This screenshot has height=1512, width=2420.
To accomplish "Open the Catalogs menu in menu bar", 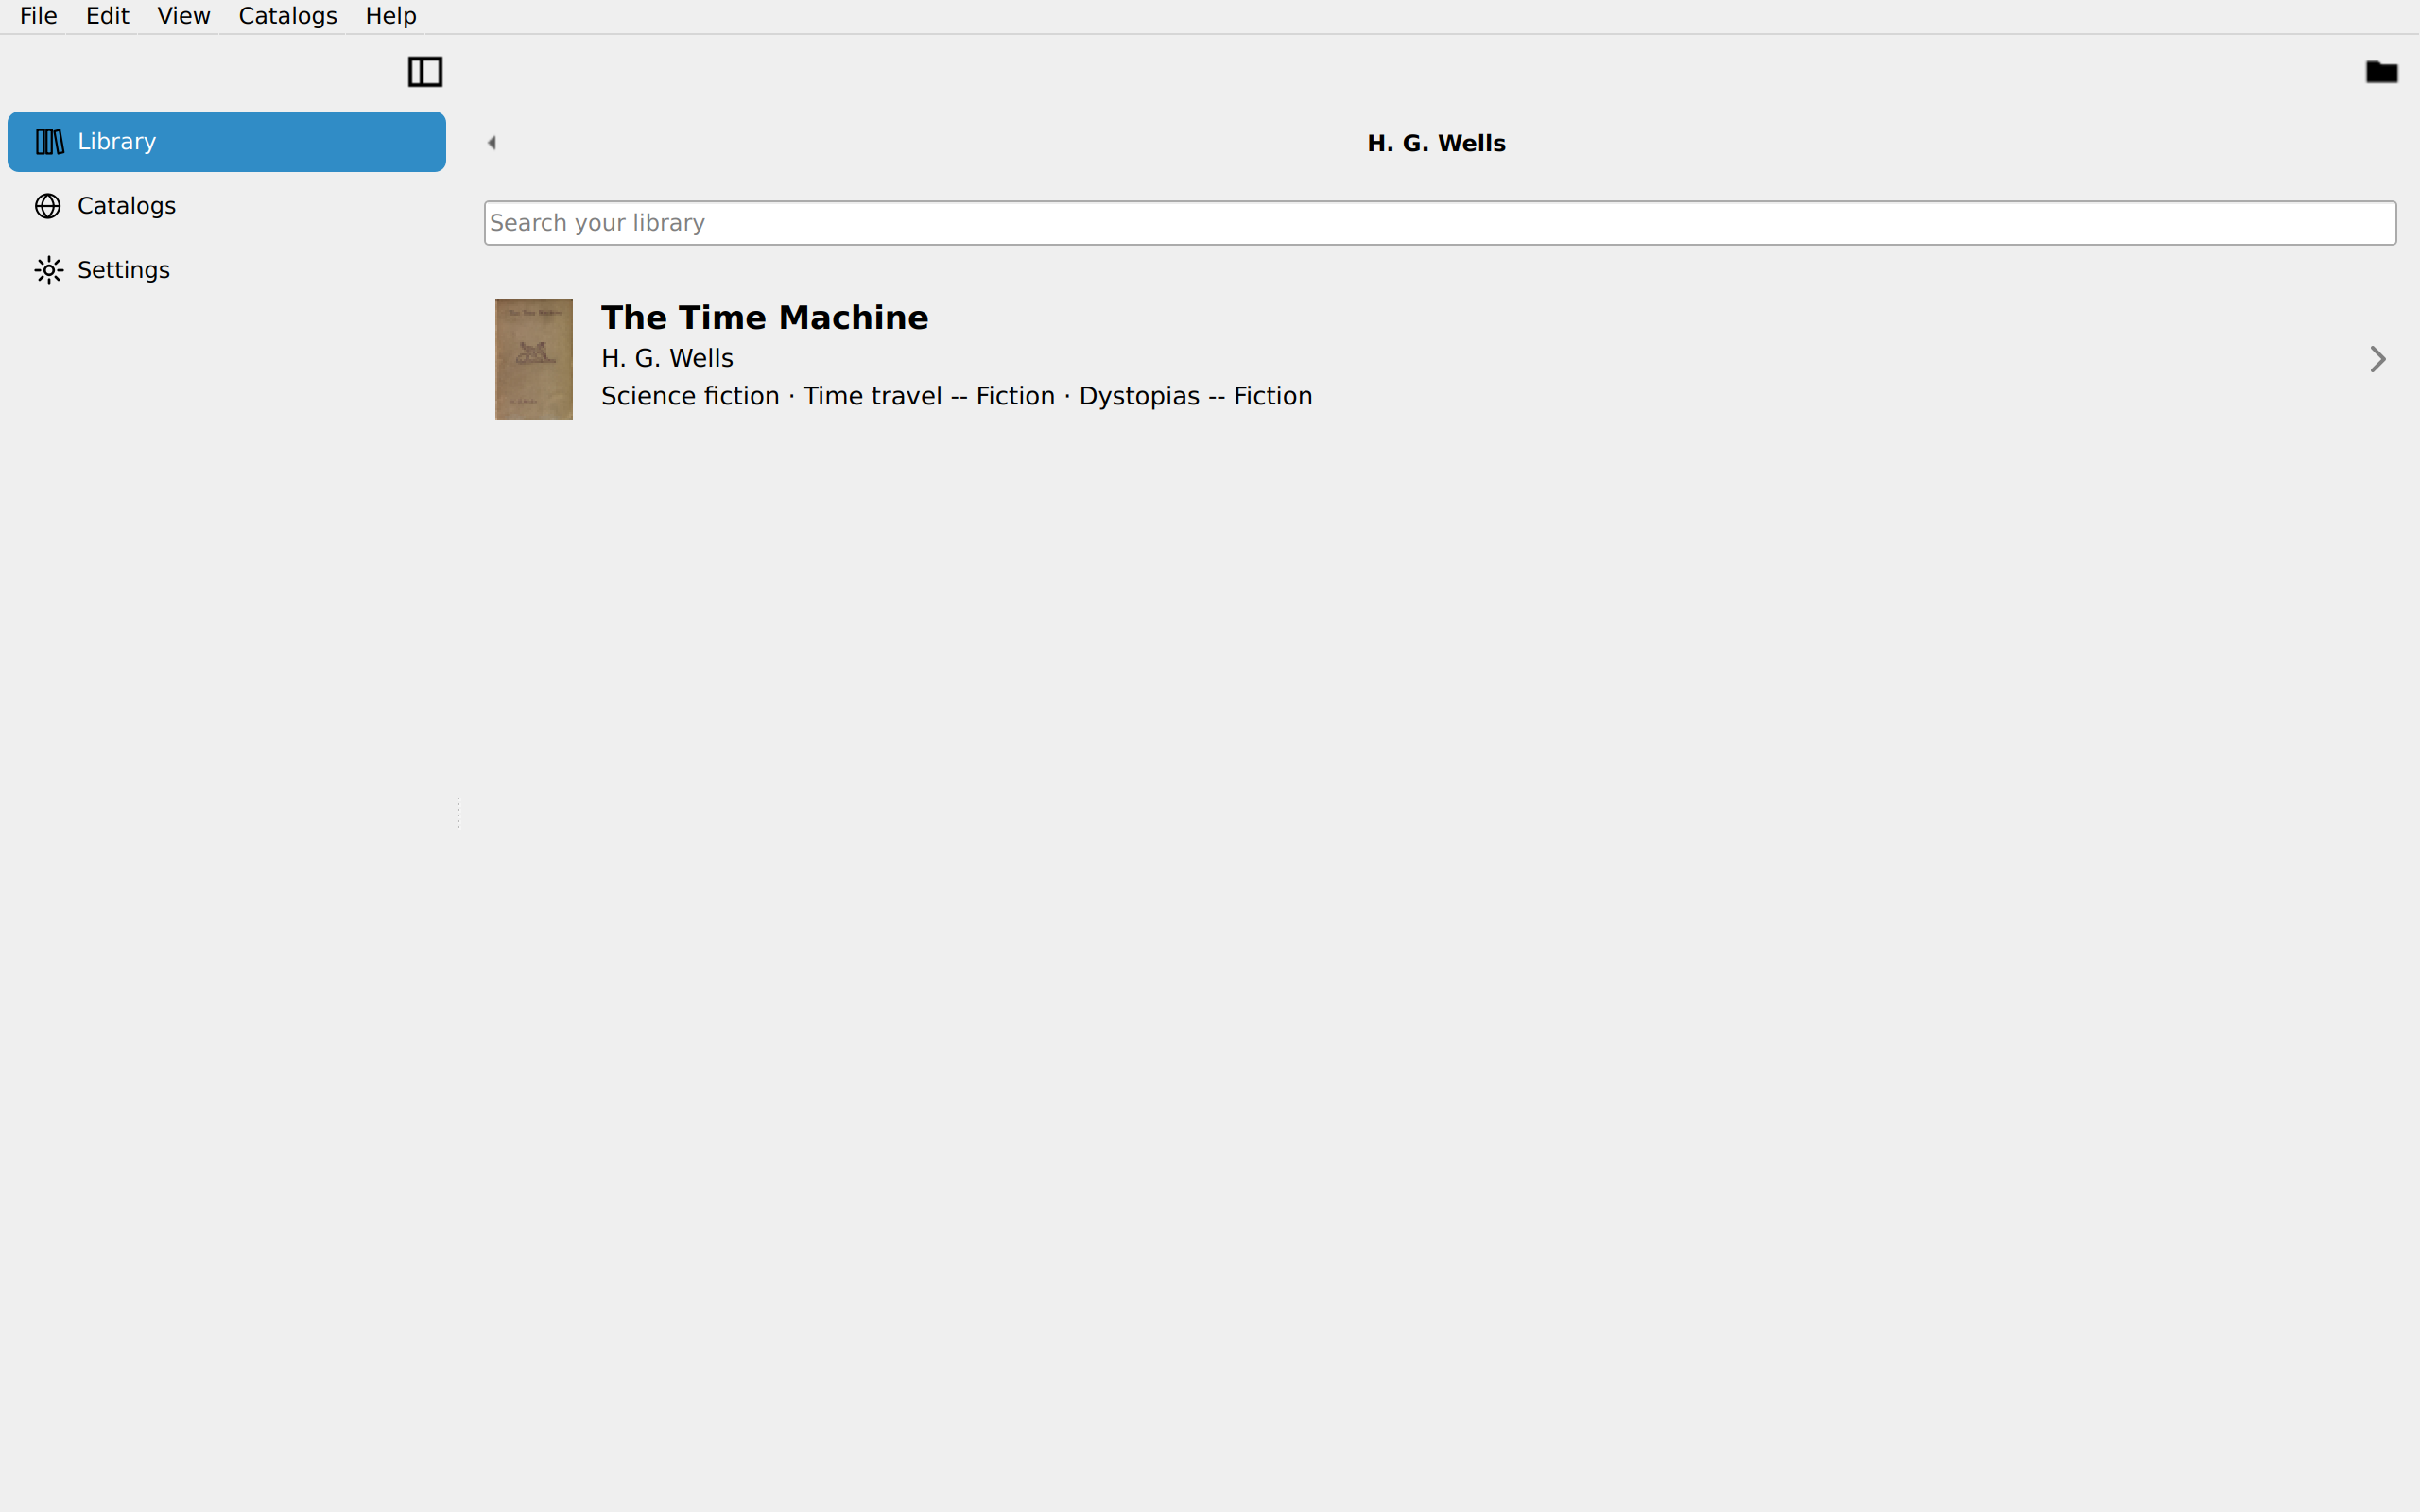I will 288,16.
